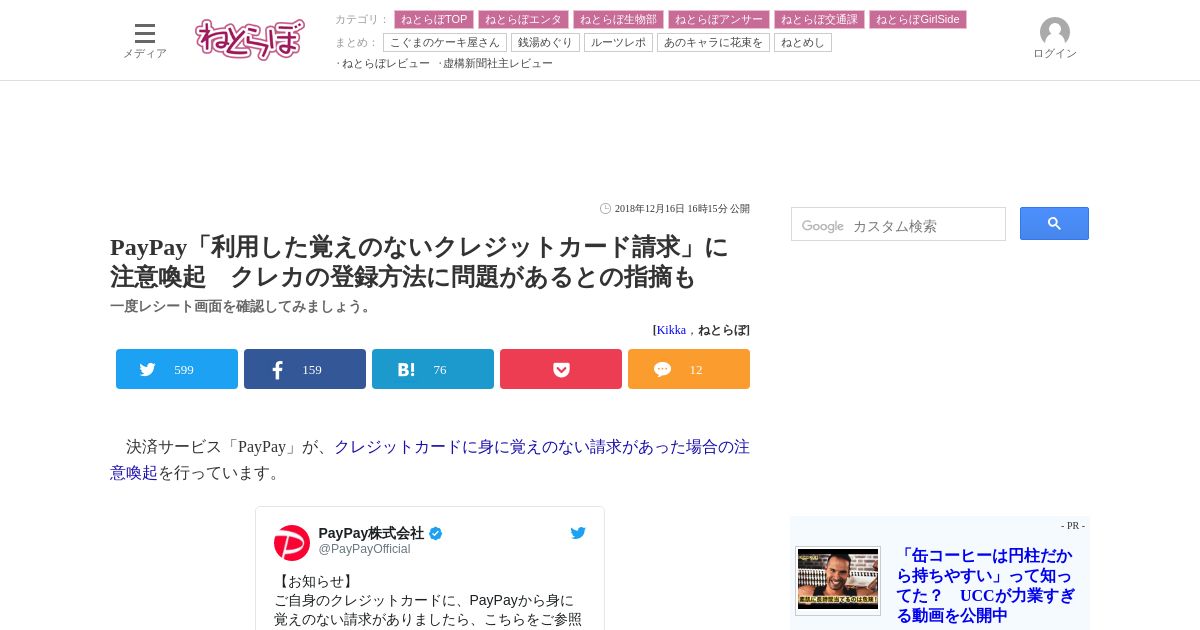Screen dimensions: 1200x630
Task: Open the 12 comments bubble
Action: coord(689,369)
